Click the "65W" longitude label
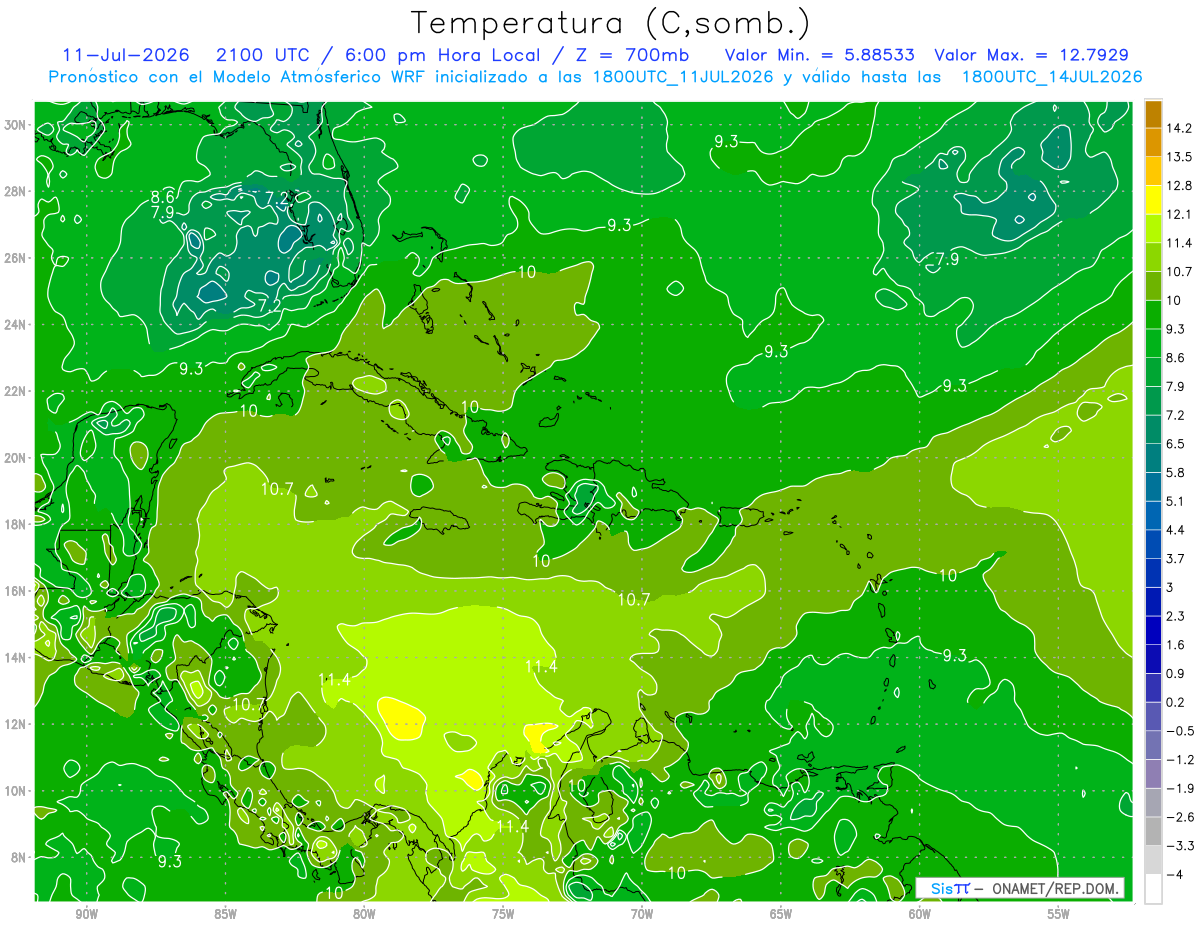The height and width of the screenshot is (927, 1200). (x=781, y=914)
